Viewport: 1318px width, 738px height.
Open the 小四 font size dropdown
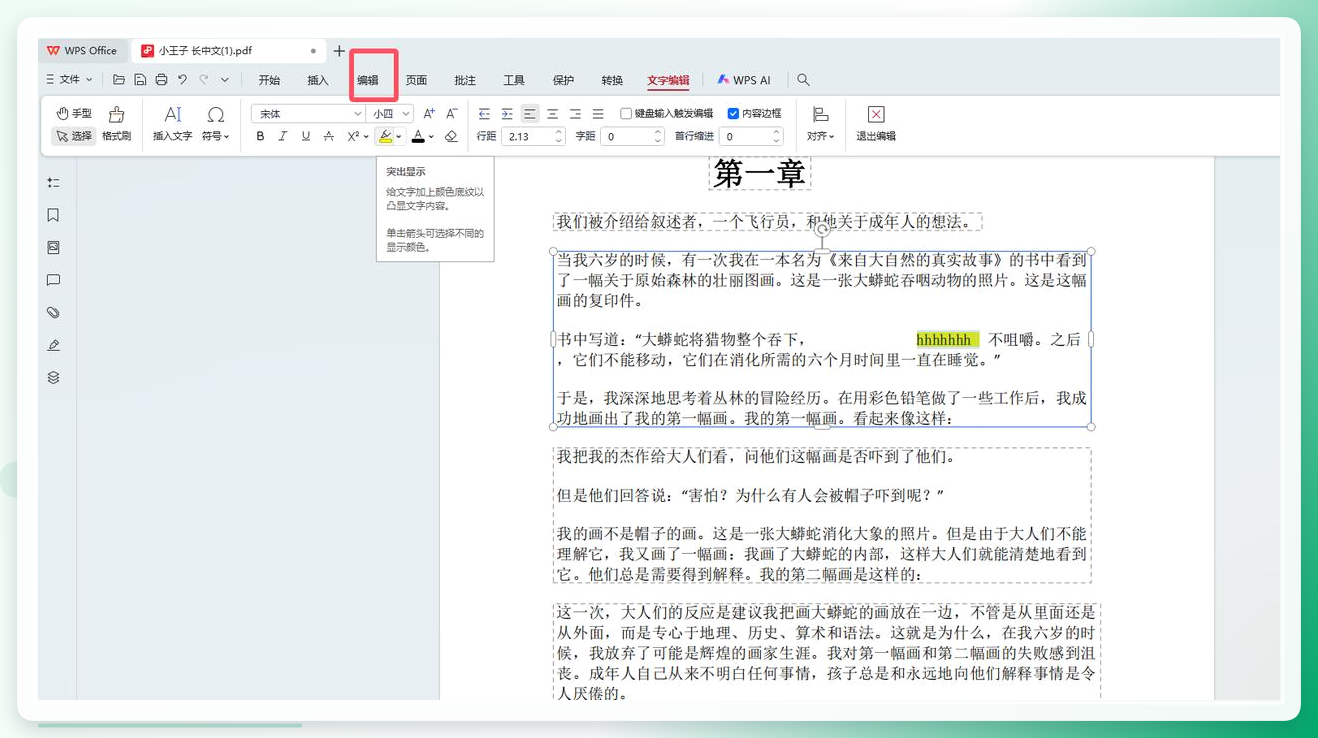coord(406,114)
